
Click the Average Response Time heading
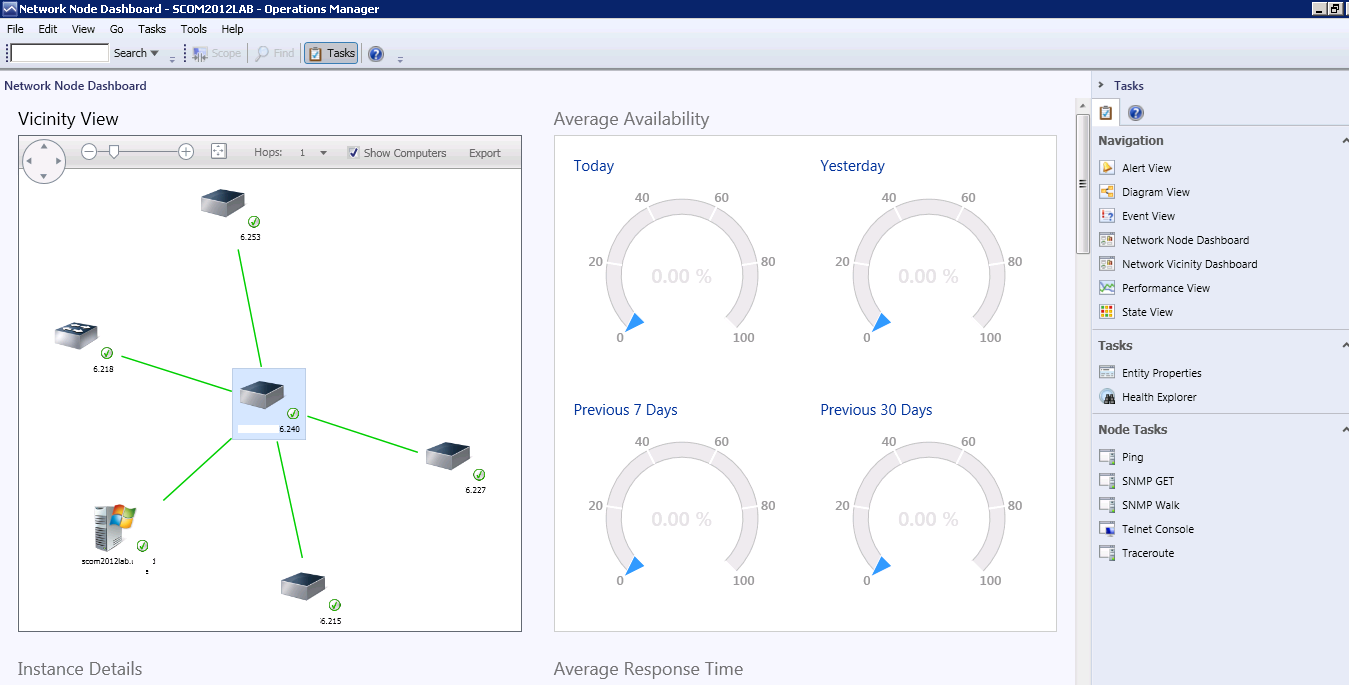coord(648,669)
